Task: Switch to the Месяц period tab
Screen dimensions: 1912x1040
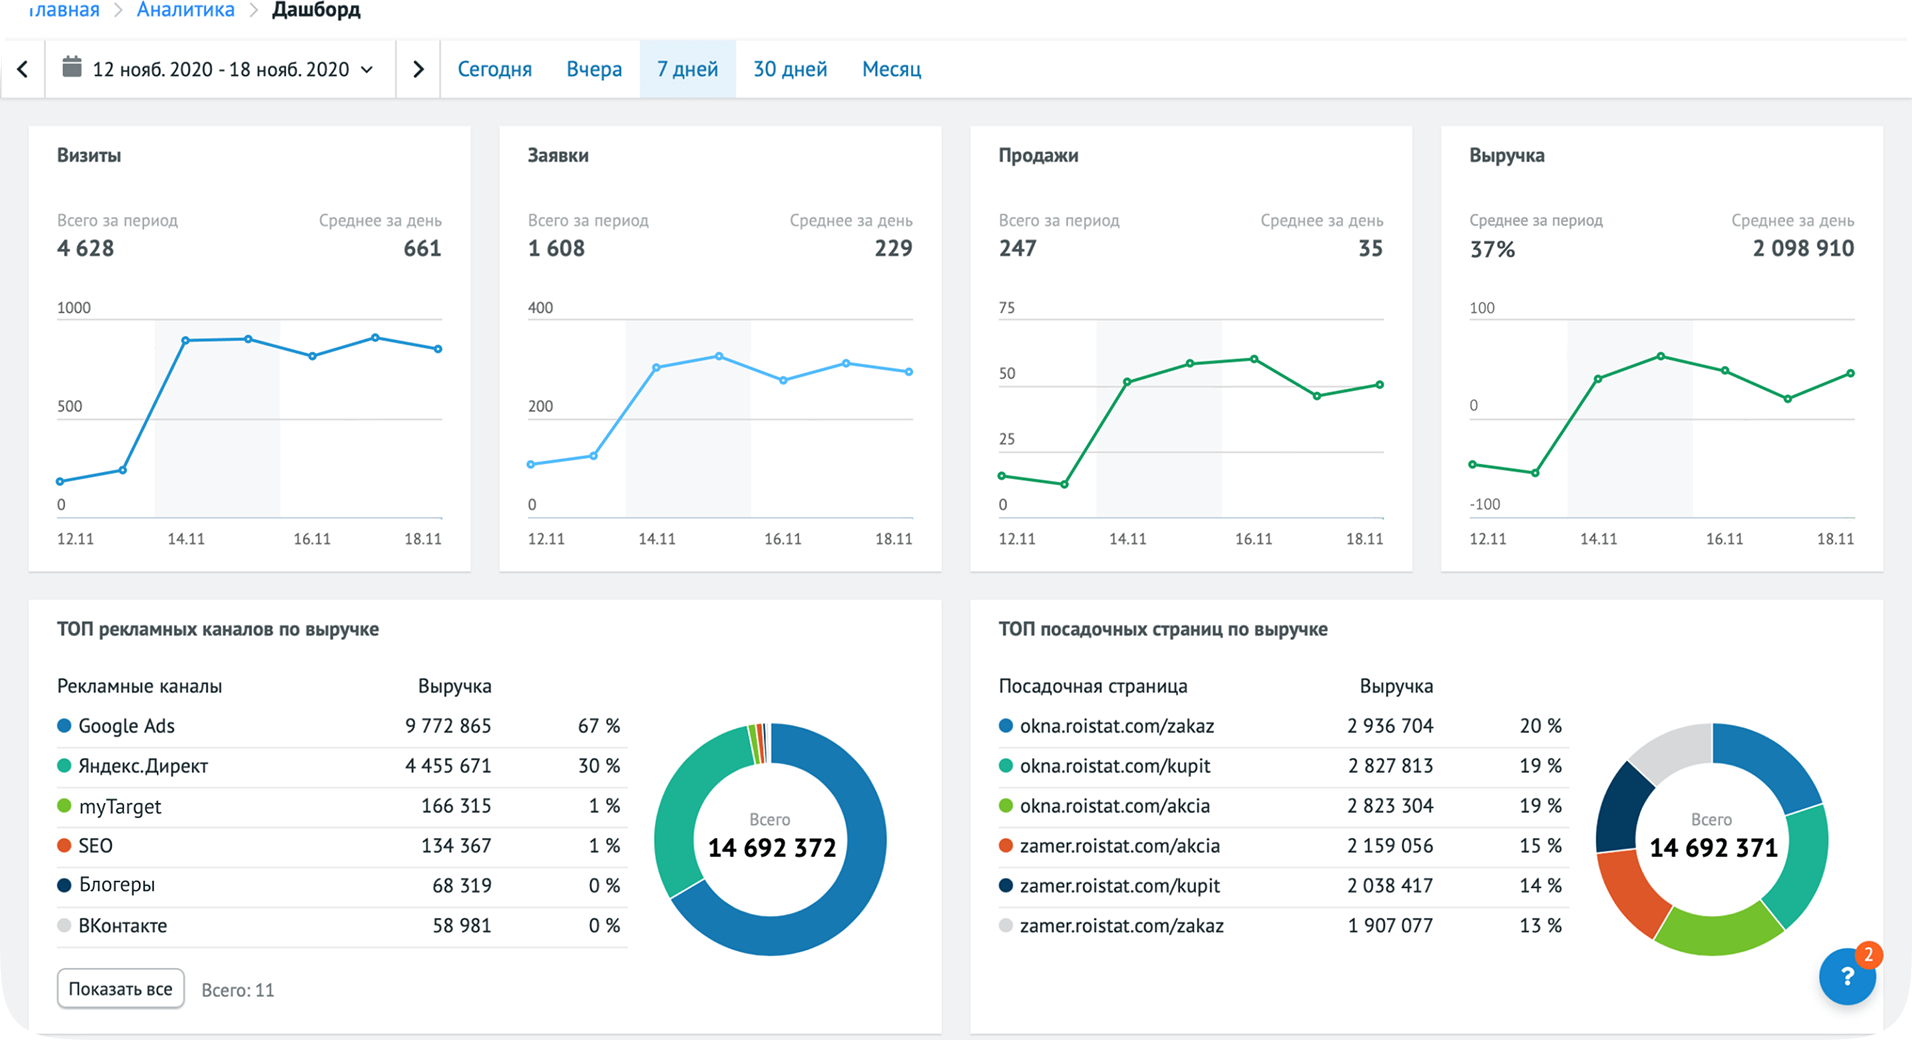Action: pos(891,69)
